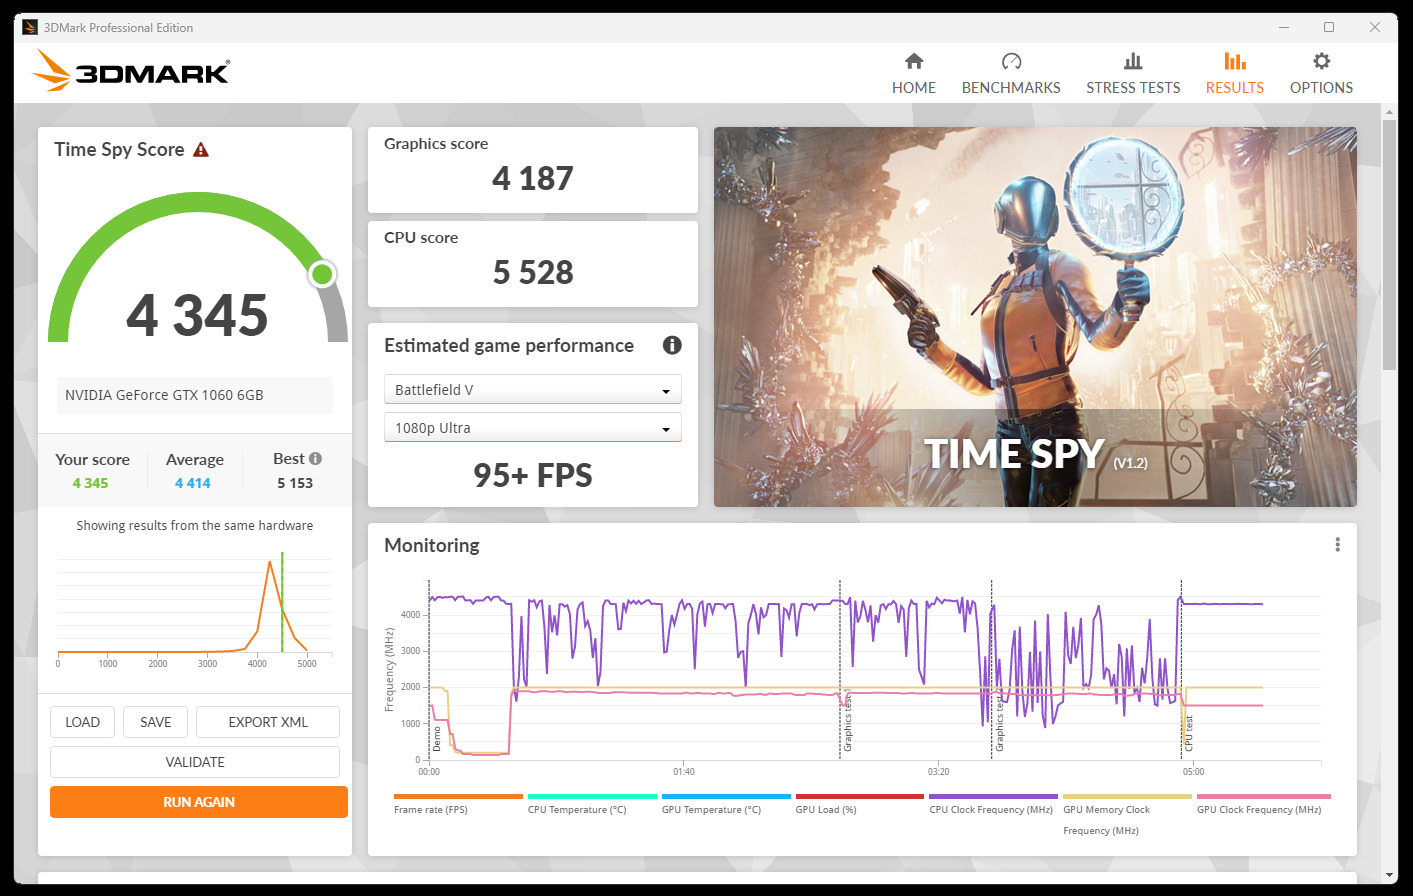Click the scrollbar up arrow
Image resolution: width=1413 pixels, height=896 pixels.
coord(1389,111)
